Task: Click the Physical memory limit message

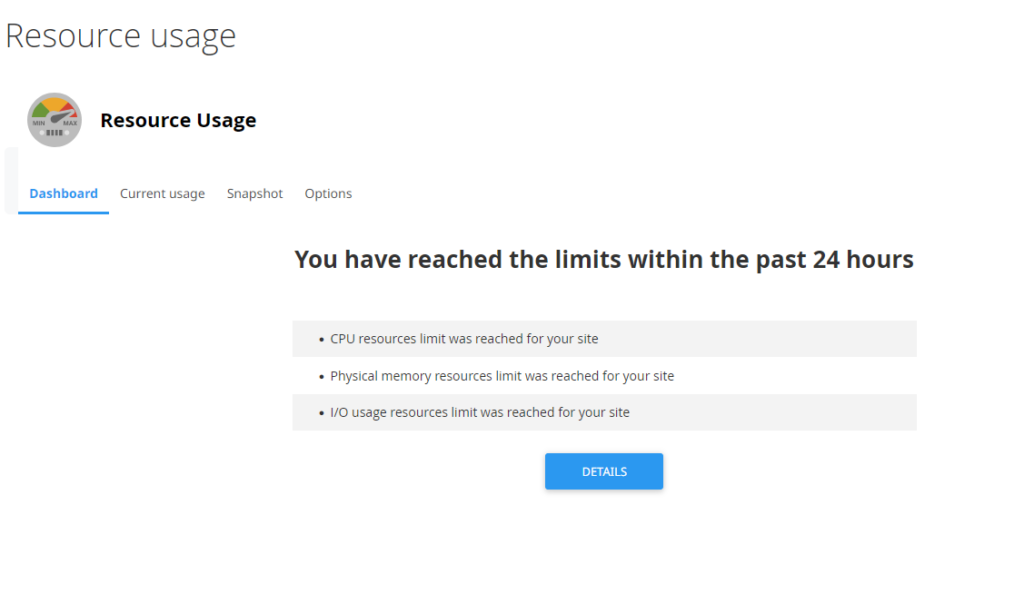Action: tap(502, 375)
